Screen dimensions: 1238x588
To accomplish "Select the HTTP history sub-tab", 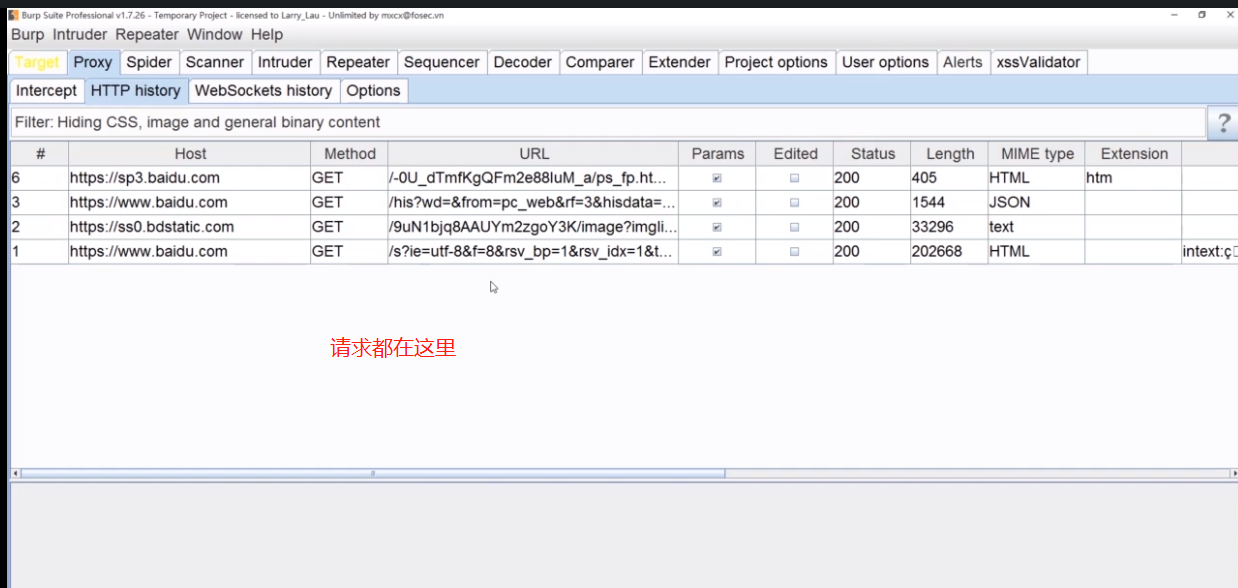I will click(x=136, y=90).
